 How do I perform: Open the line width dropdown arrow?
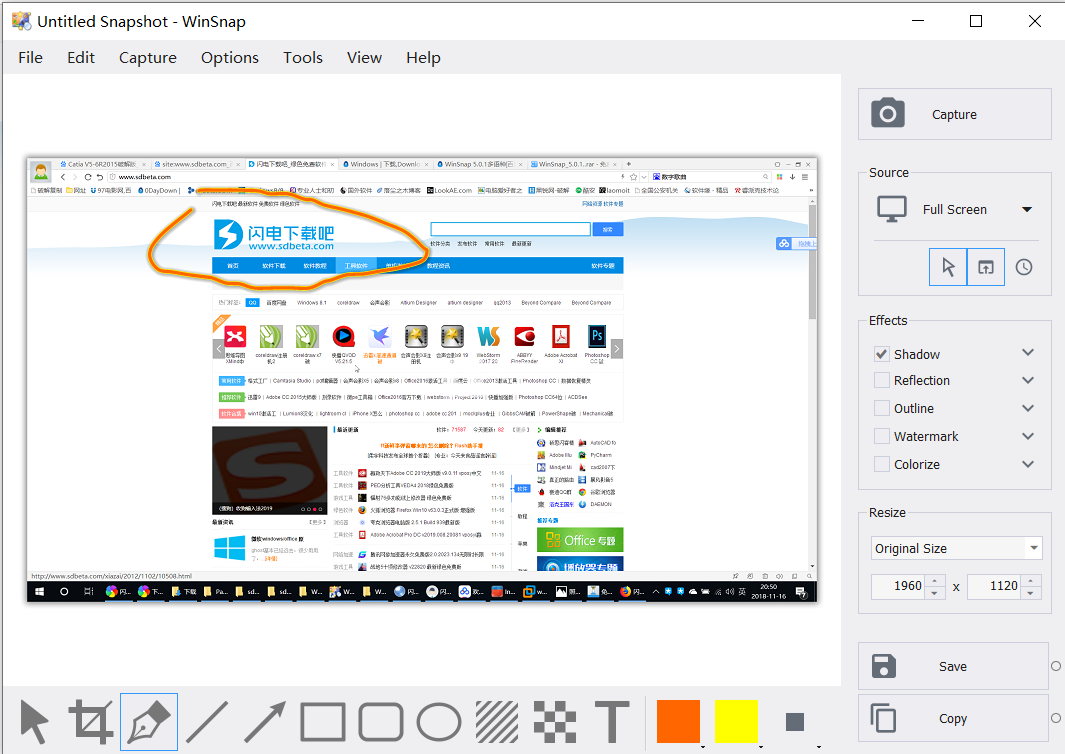coord(818,746)
